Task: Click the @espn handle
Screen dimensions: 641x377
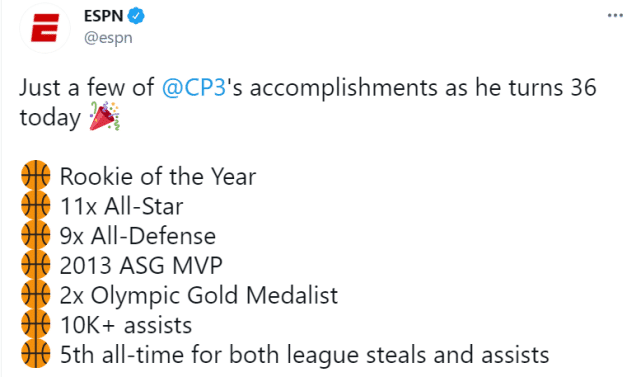Action: pyautogui.click(x=108, y=38)
